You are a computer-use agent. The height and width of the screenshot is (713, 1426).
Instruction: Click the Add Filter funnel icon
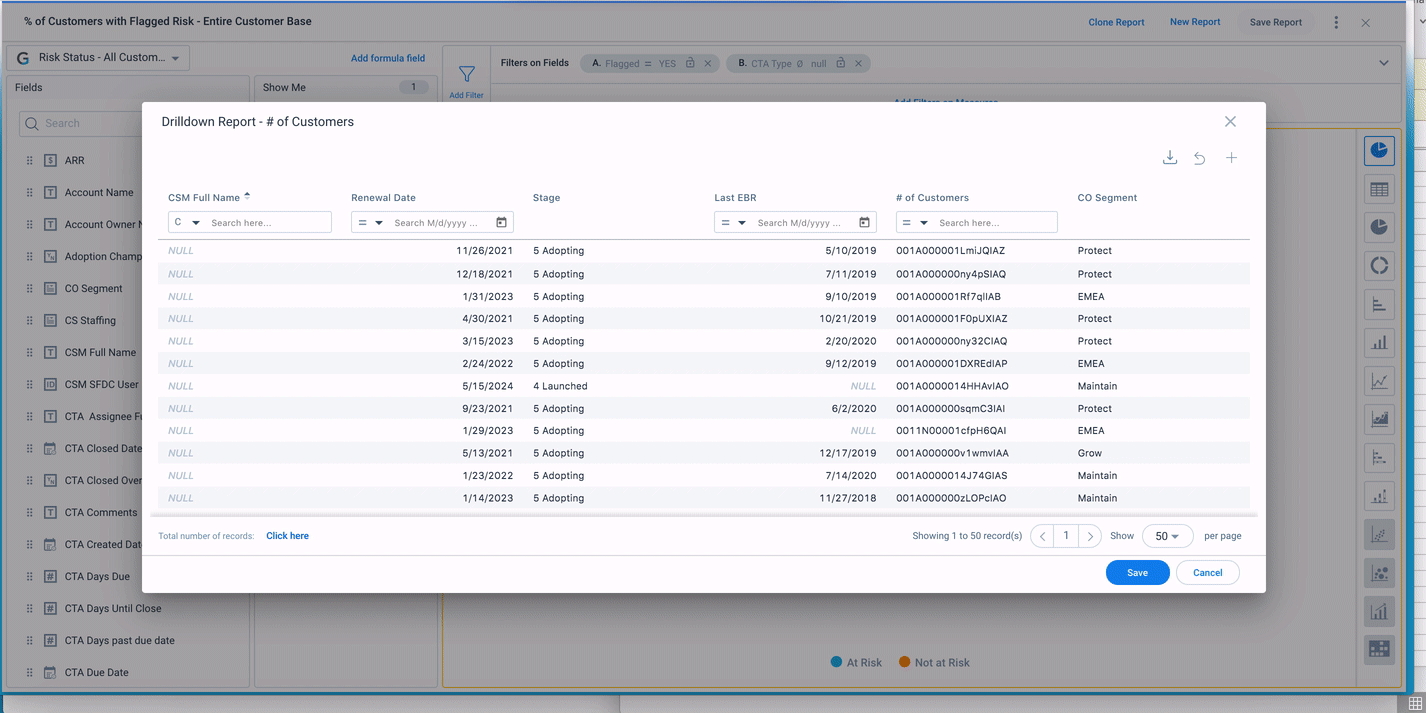[x=466, y=75]
